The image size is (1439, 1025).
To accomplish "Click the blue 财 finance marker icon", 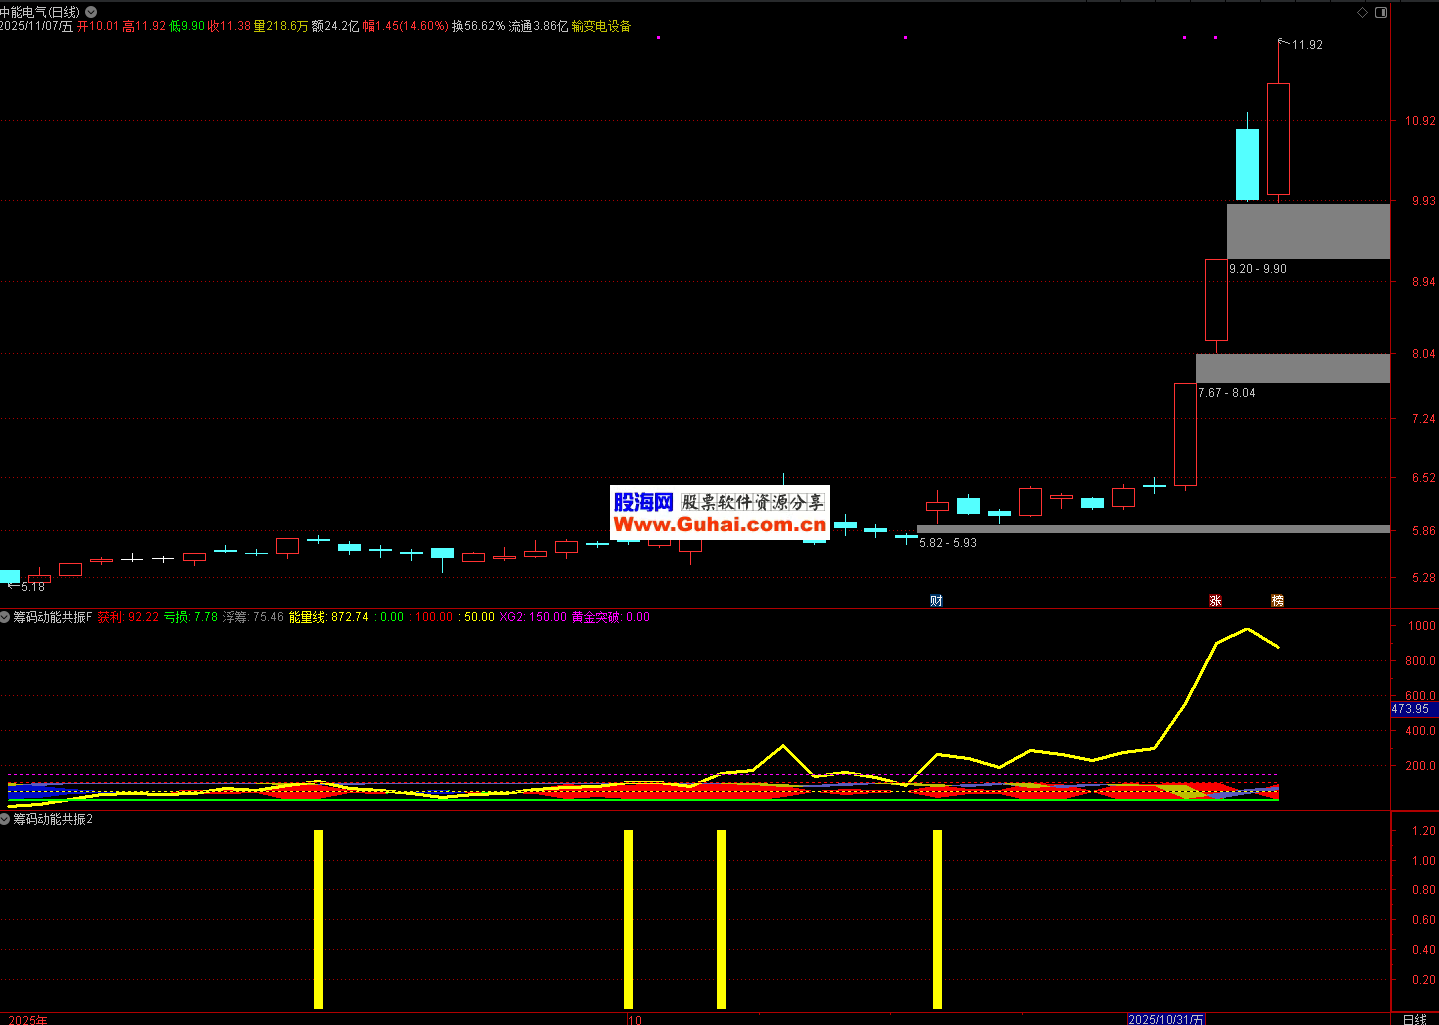I will [936, 600].
